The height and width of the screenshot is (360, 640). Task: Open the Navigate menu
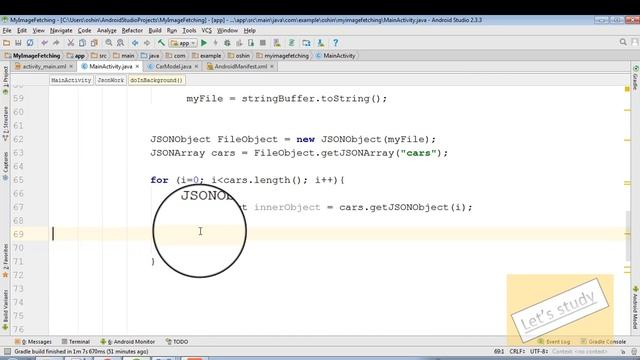pos(61,31)
